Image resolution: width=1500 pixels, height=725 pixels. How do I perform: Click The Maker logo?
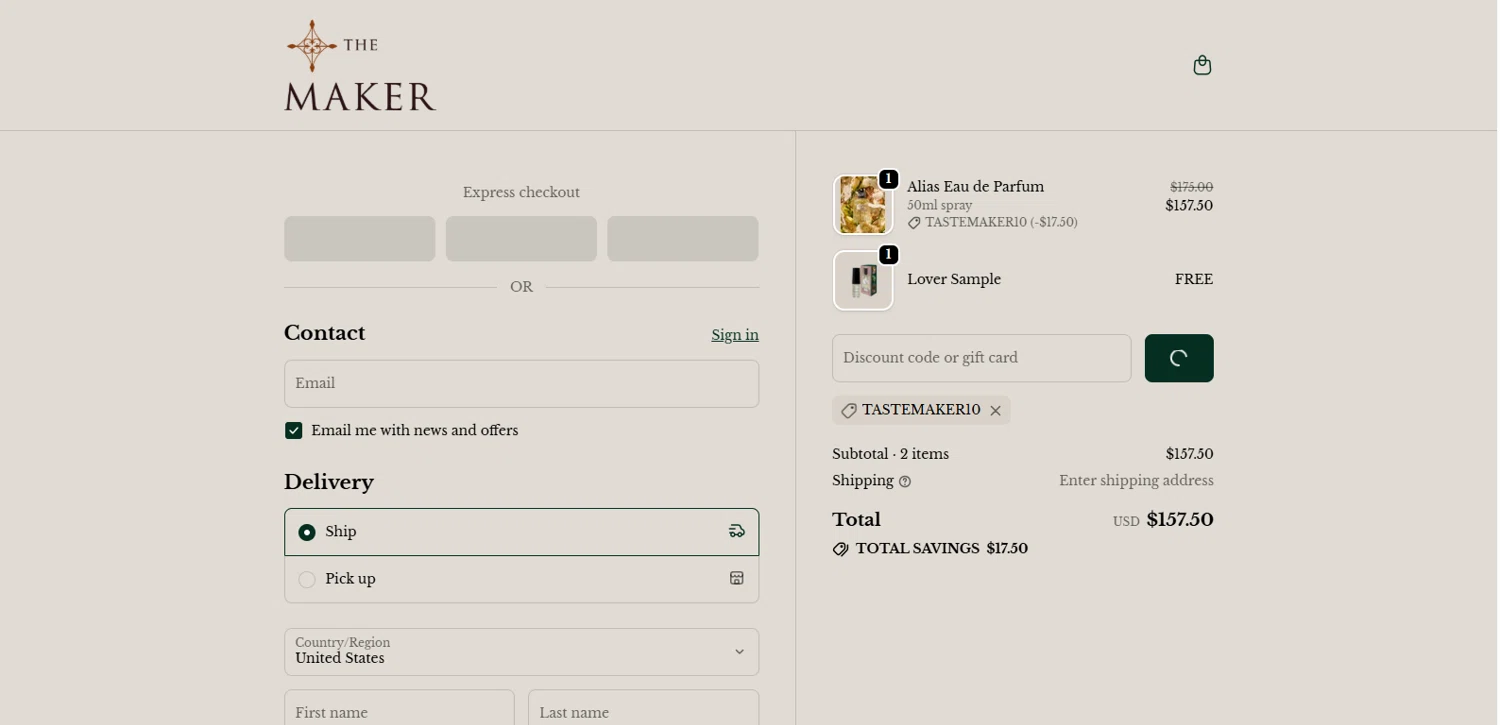(x=360, y=65)
